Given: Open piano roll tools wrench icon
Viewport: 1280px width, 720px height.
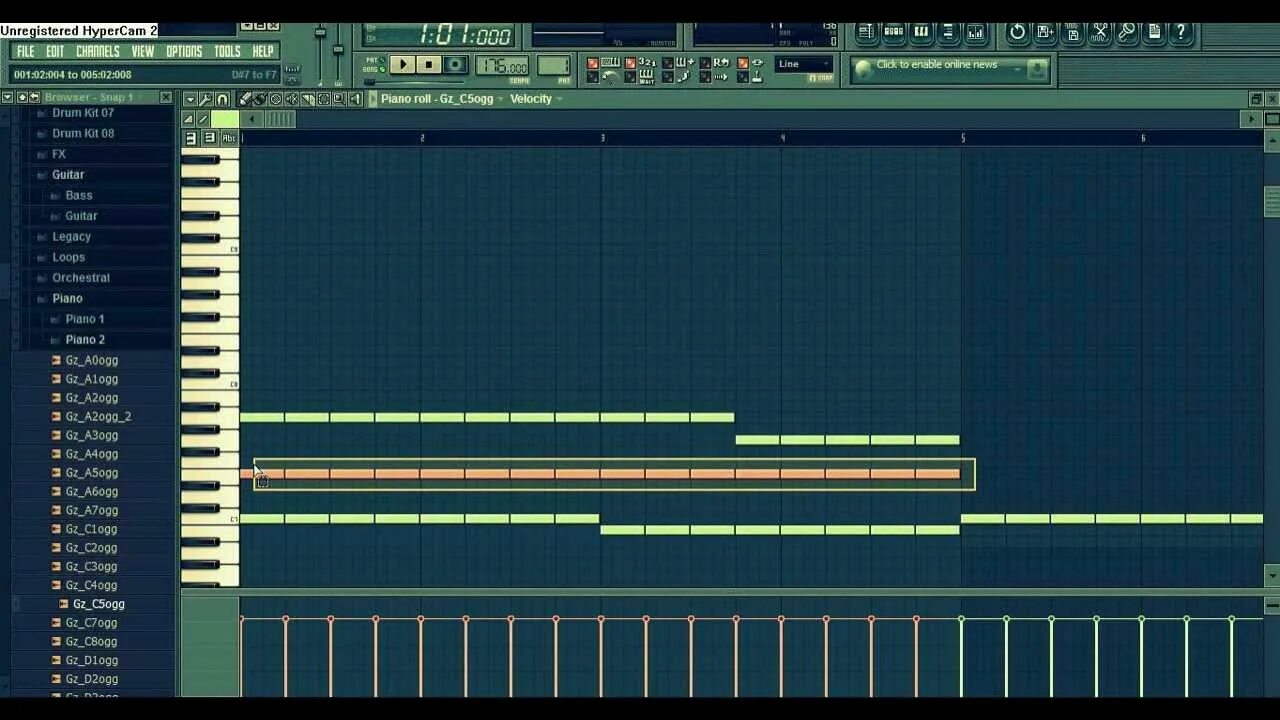Looking at the screenshot, I should click(205, 99).
